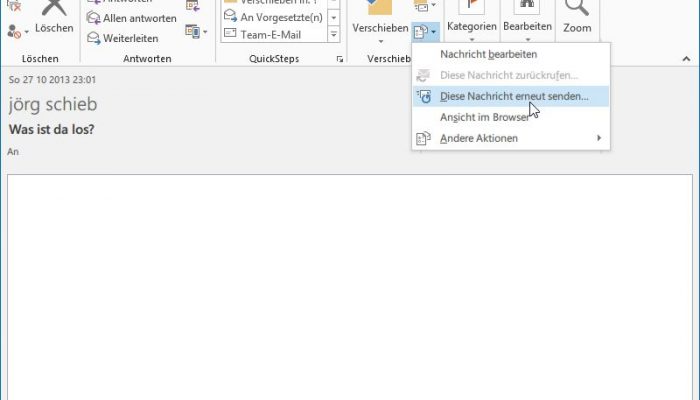The image size is (700, 400).
Task: Open the Bearbeiten binoculars dropdown
Action: [x=527, y=21]
